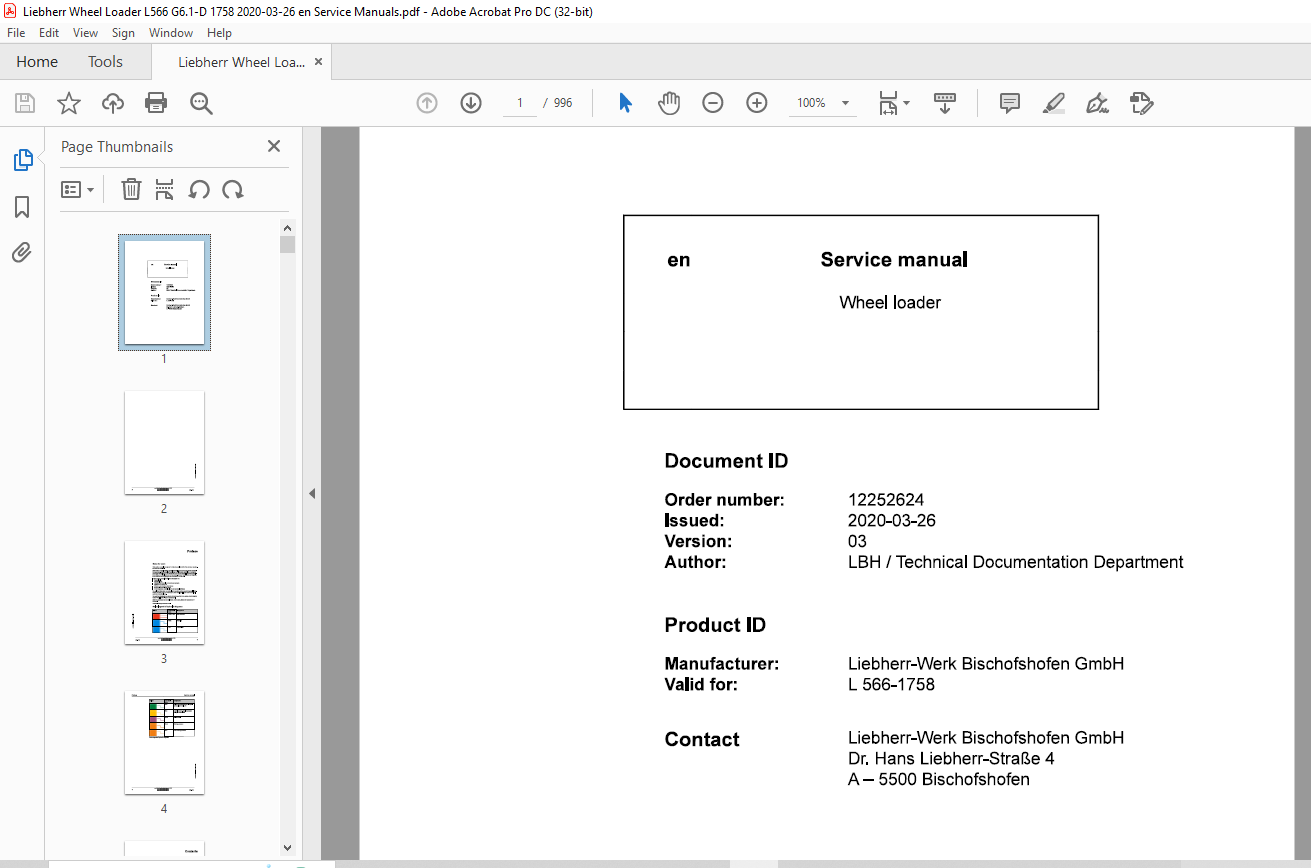Image resolution: width=1311 pixels, height=868 pixels.
Task: Activate the Hand pan tool
Action: [669, 103]
